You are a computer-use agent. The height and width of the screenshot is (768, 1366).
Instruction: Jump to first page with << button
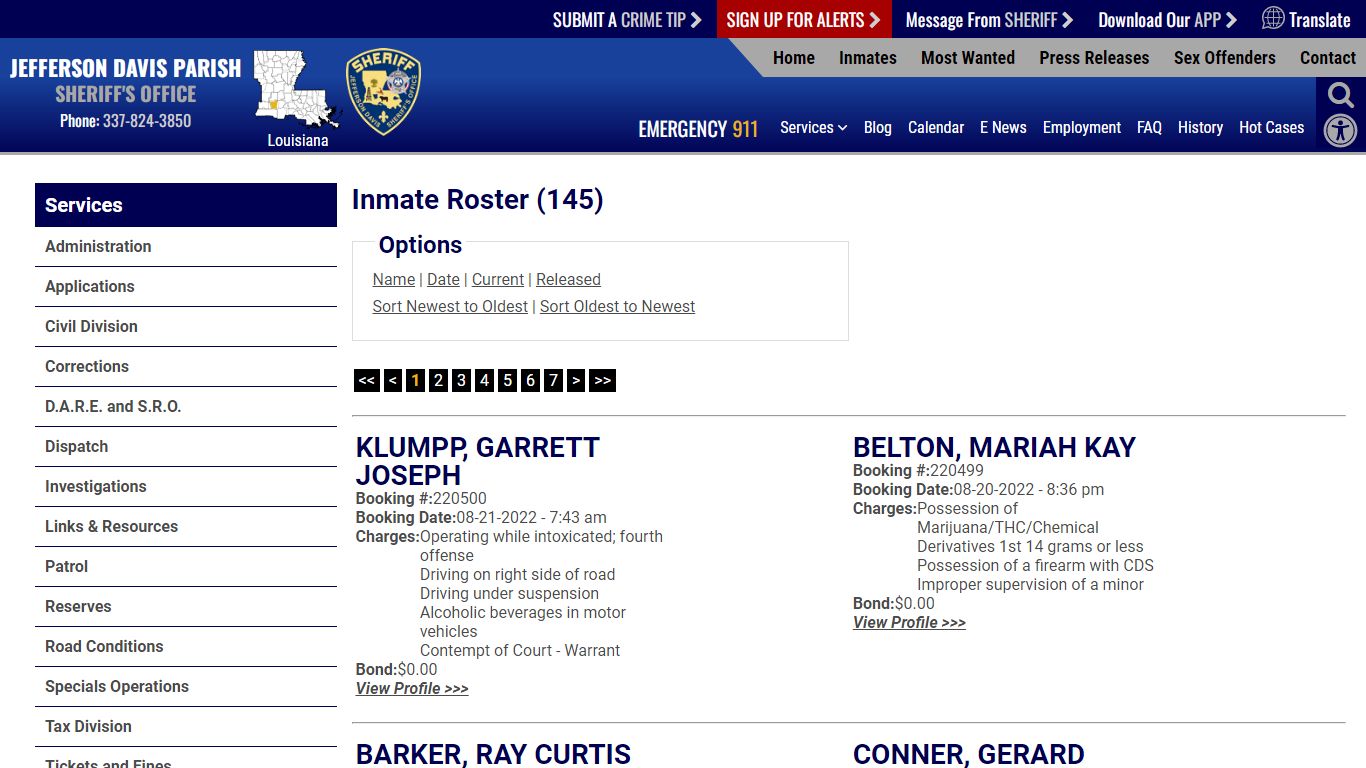367,380
